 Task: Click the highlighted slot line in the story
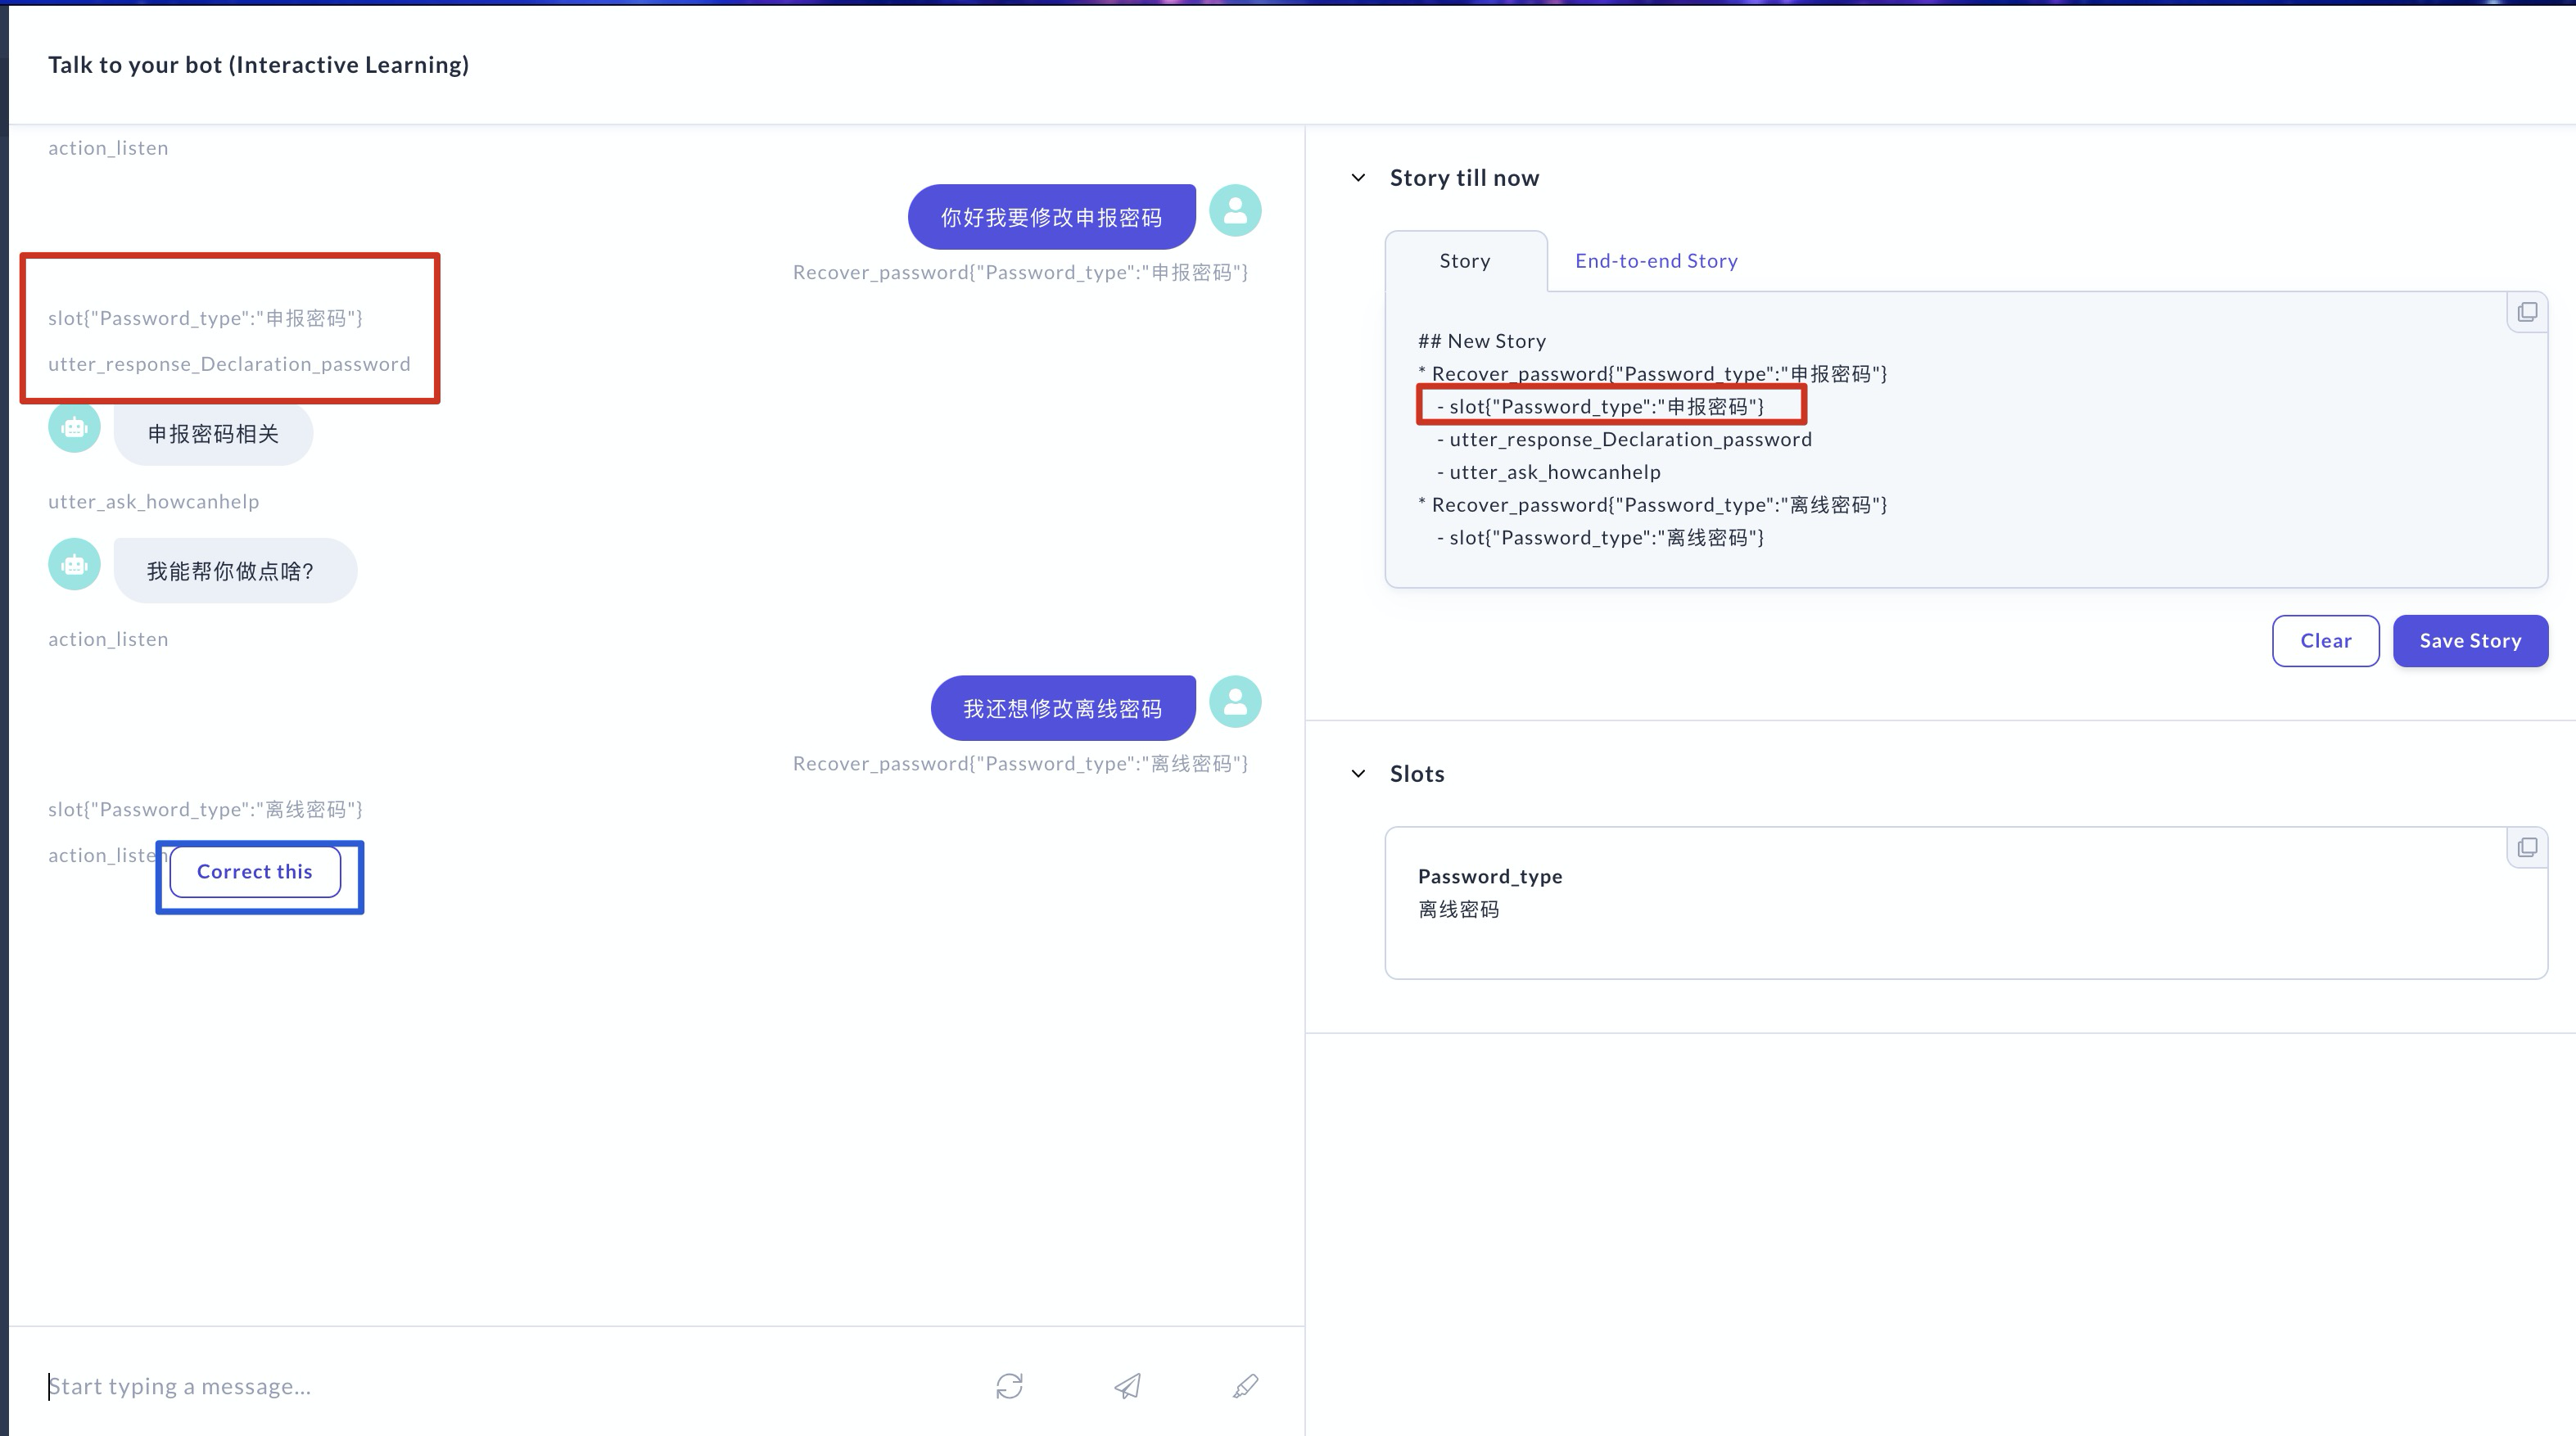tap(1611, 406)
